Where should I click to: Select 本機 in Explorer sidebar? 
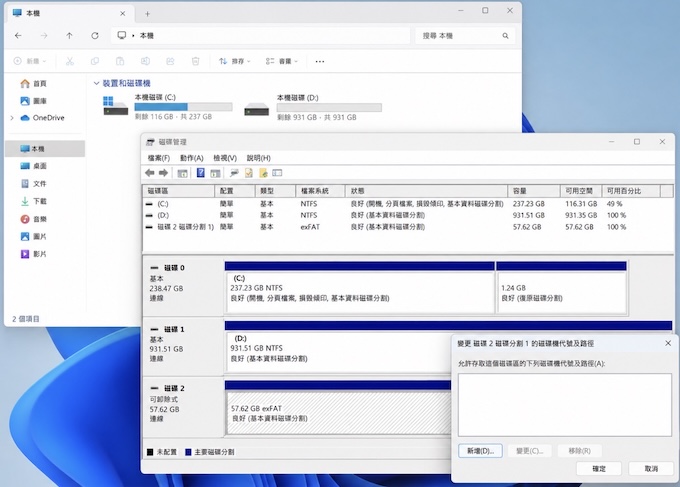[45, 149]
